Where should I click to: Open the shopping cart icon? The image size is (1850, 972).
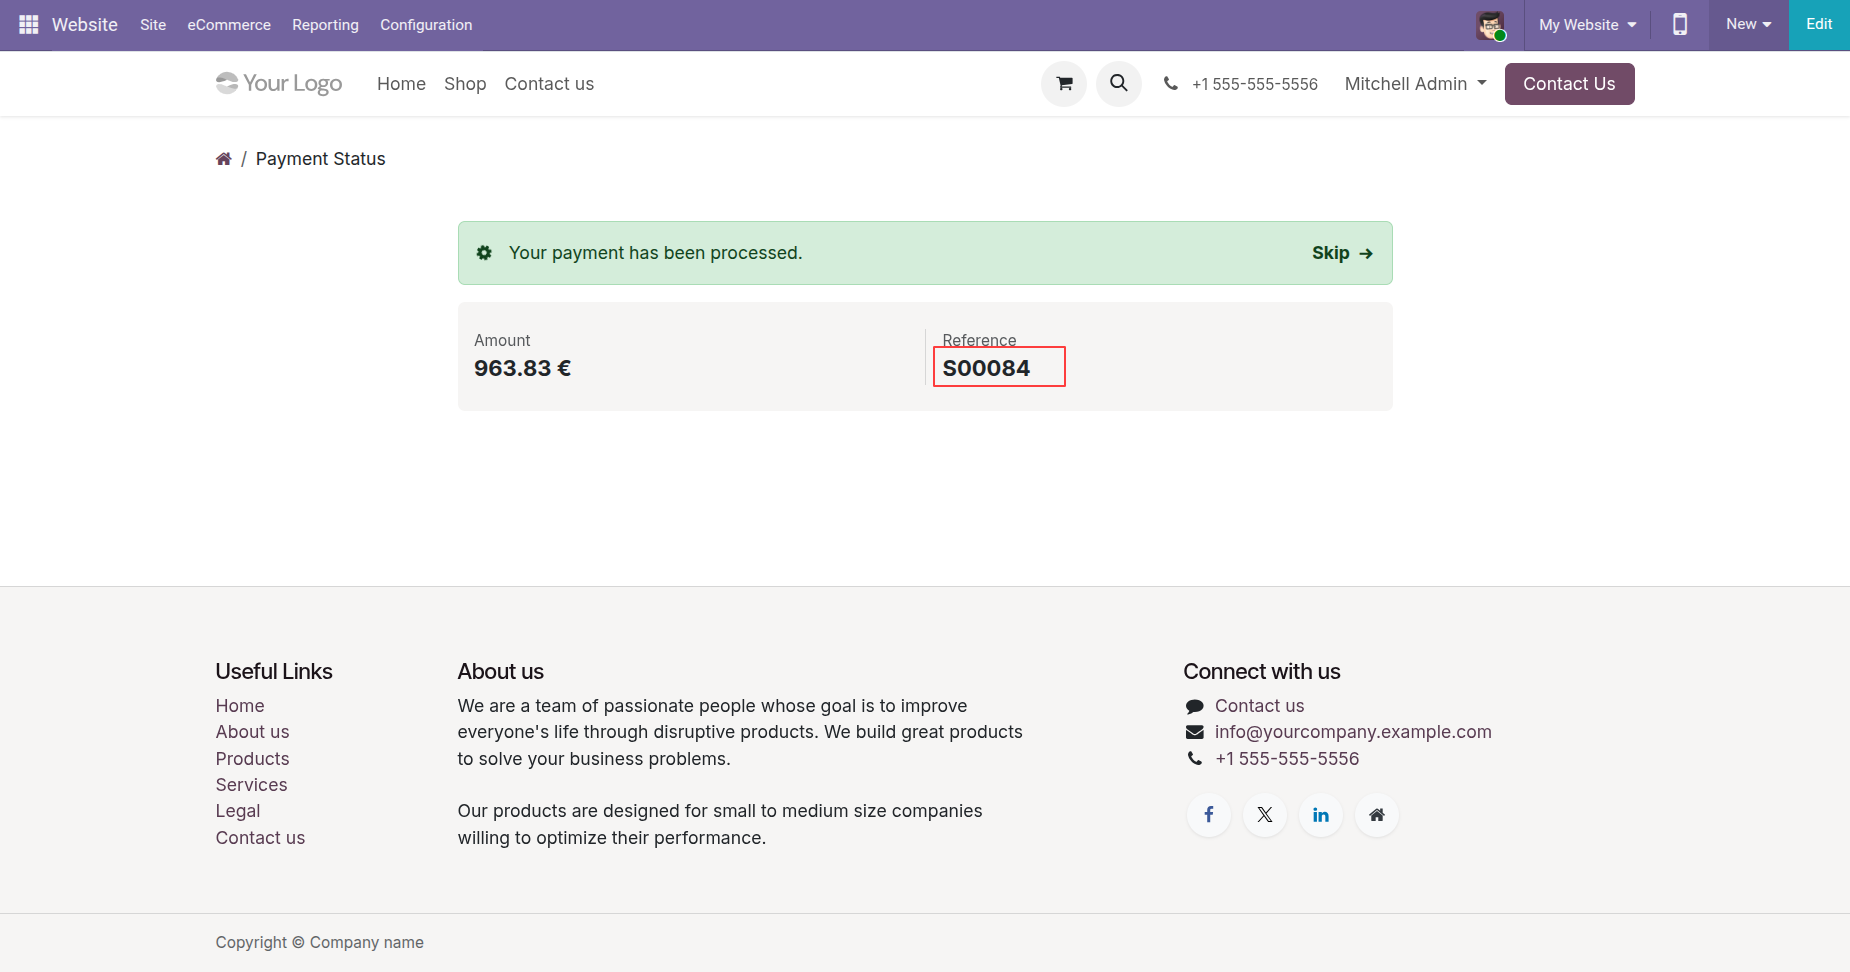1064,84
